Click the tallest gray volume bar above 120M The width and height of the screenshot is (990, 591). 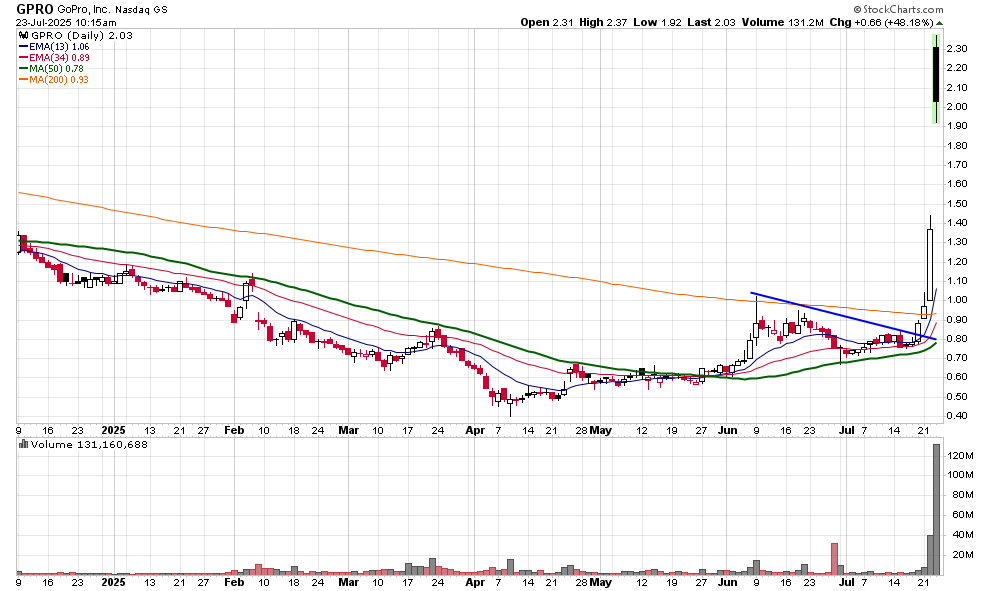pyautogui.click(x=936, y=510)
